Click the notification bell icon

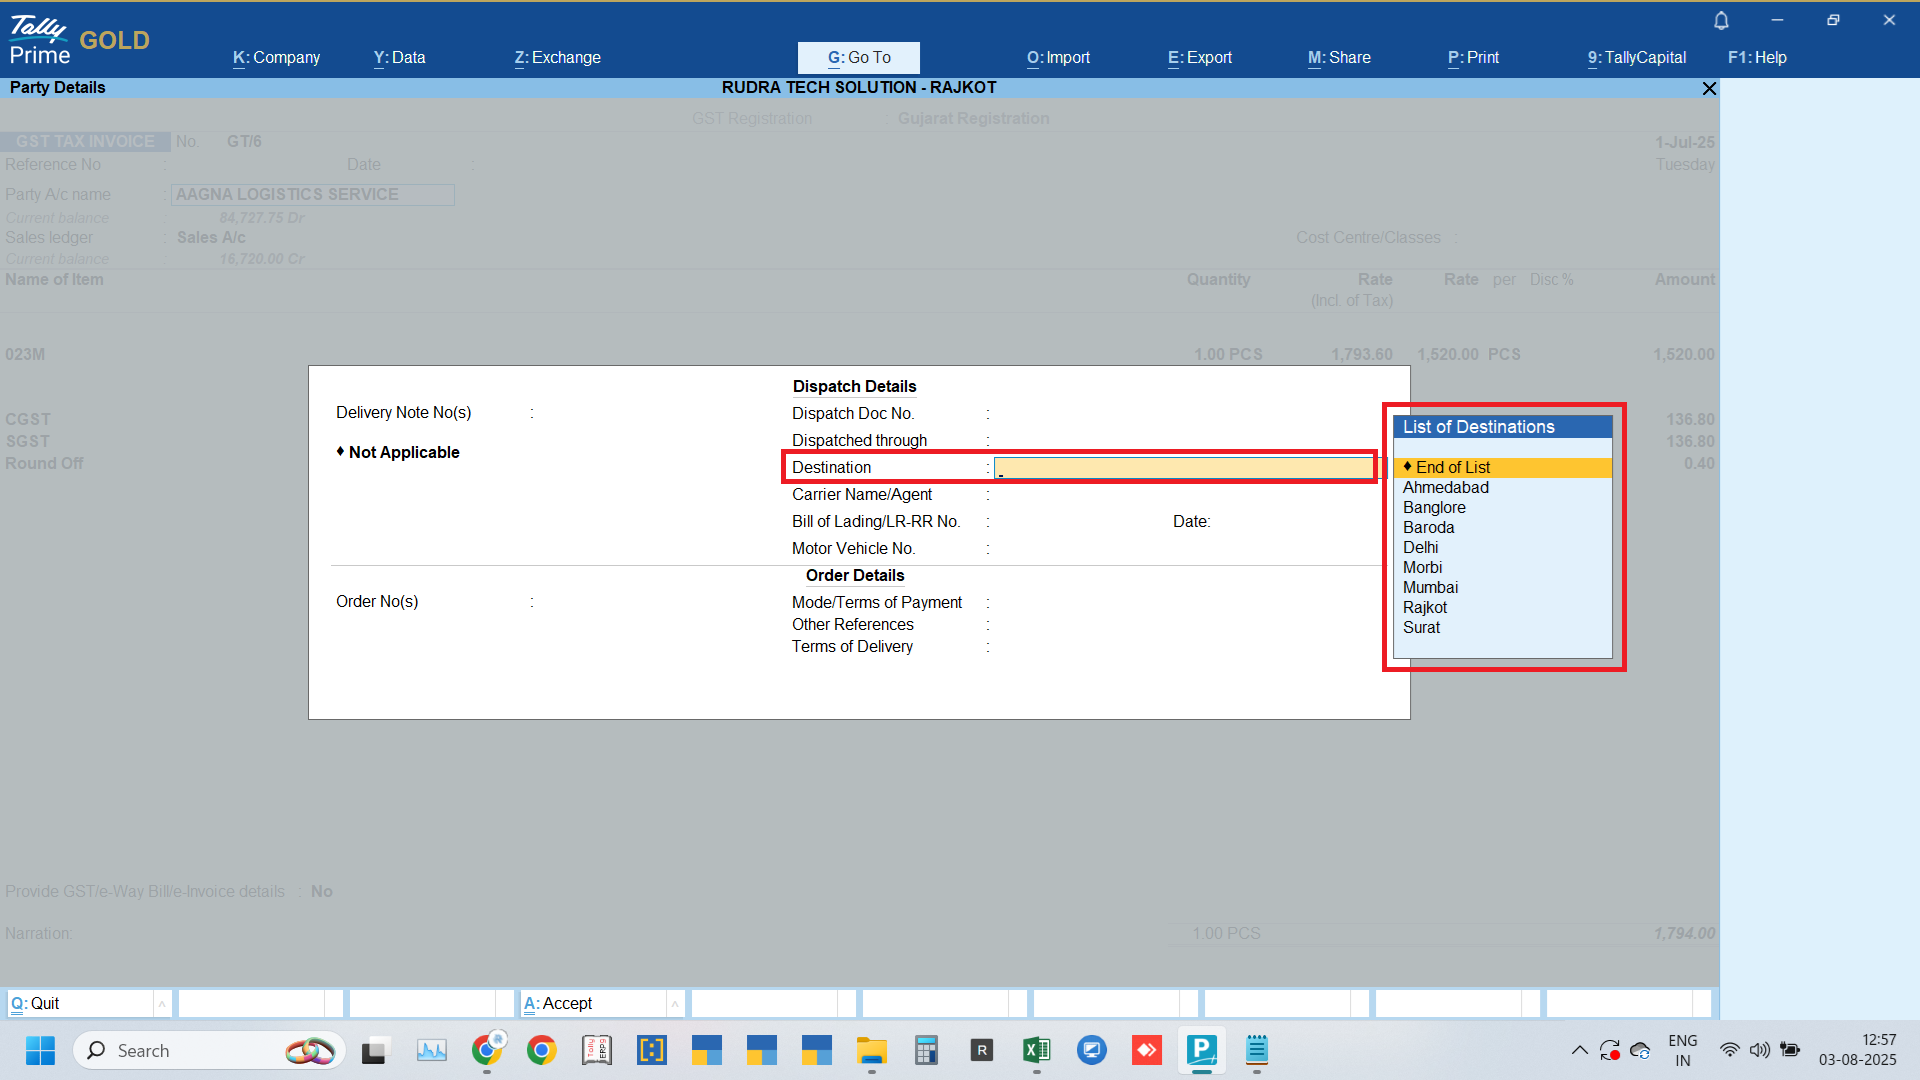[1721, 20]
